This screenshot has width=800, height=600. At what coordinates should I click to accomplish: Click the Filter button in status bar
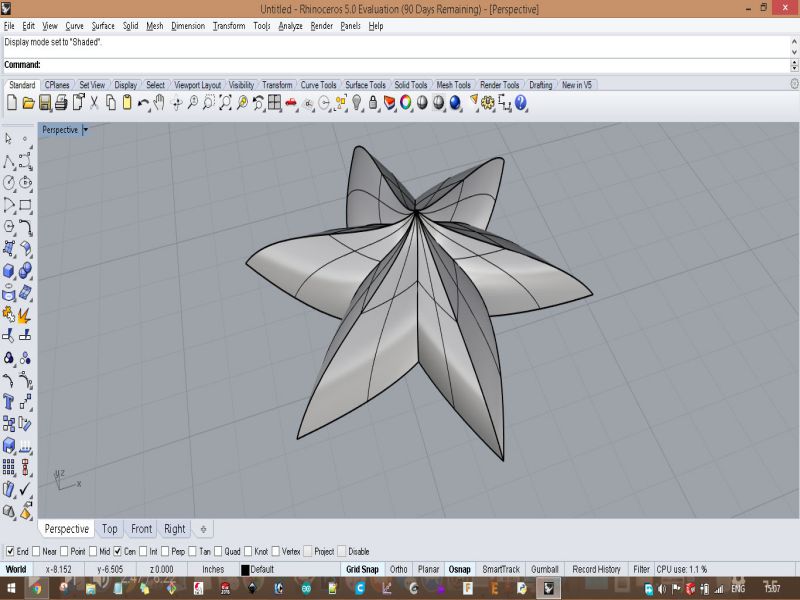(641, 569)
